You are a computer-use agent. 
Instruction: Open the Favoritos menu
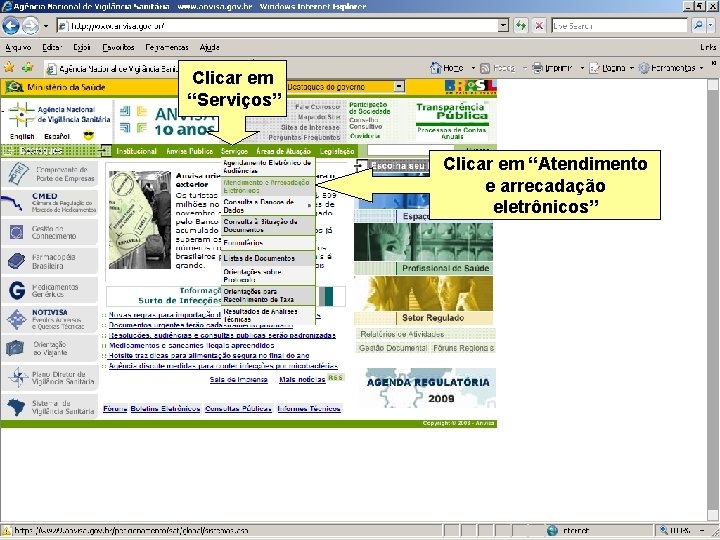tap(118, 47)
